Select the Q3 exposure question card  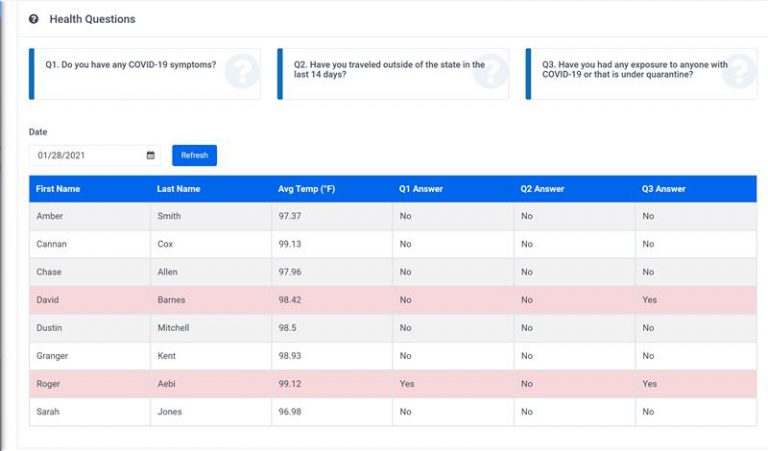[640, 74]
